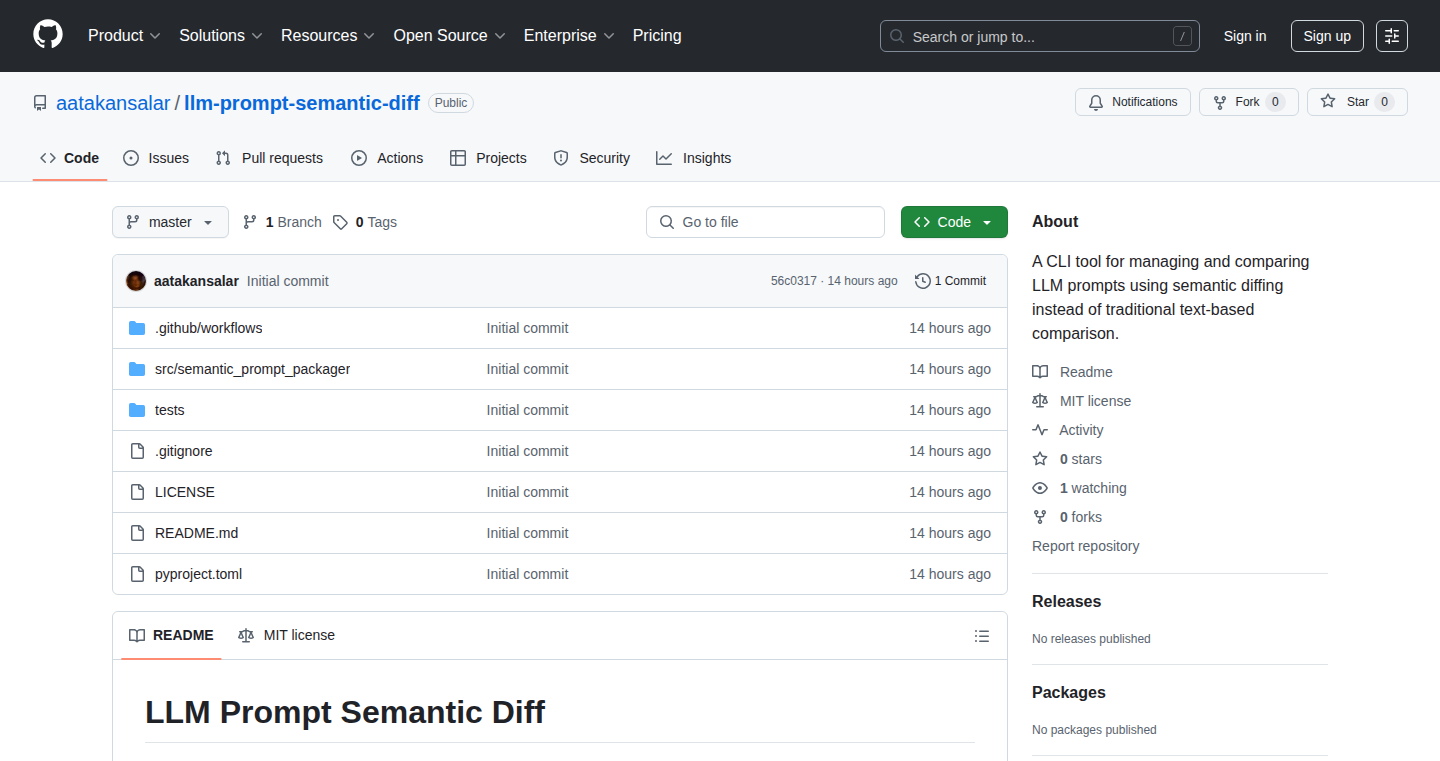The image size is (1440, 761).
Task: Select the README tab in file viewer
Action: click(x=171, y=636)
